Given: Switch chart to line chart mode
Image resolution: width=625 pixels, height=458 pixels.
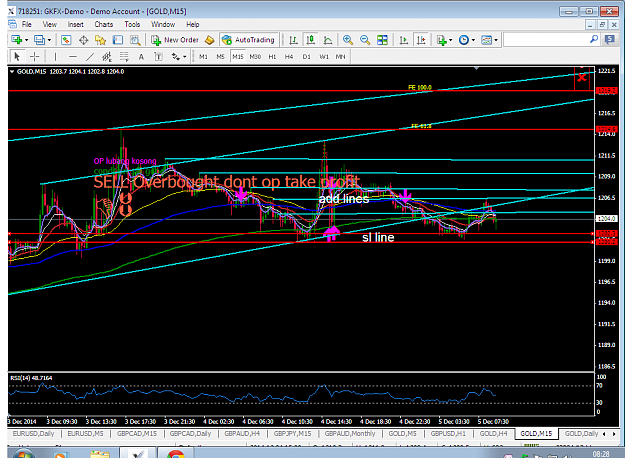Looking at the screenshot, I should [328, 40].
